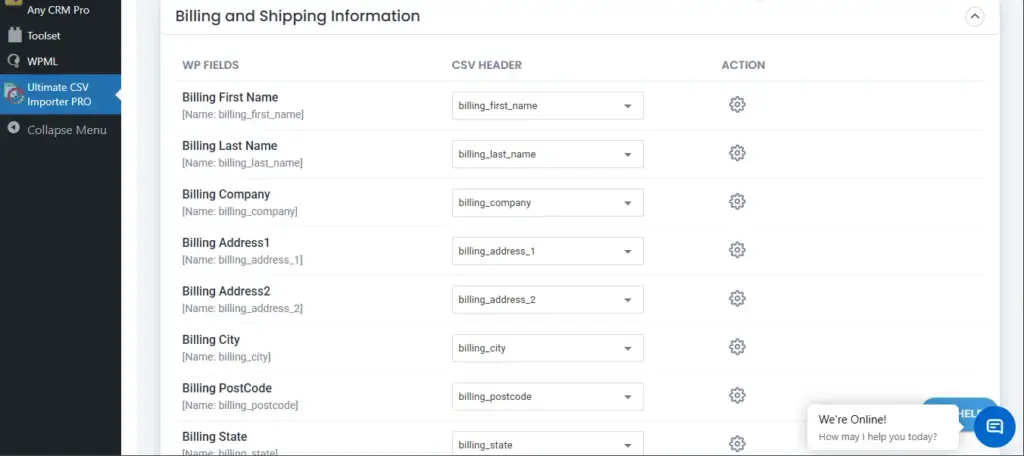Click the WP FIELDS column header
This screenshot has width=1024, height=456.
tap(210, 65)
